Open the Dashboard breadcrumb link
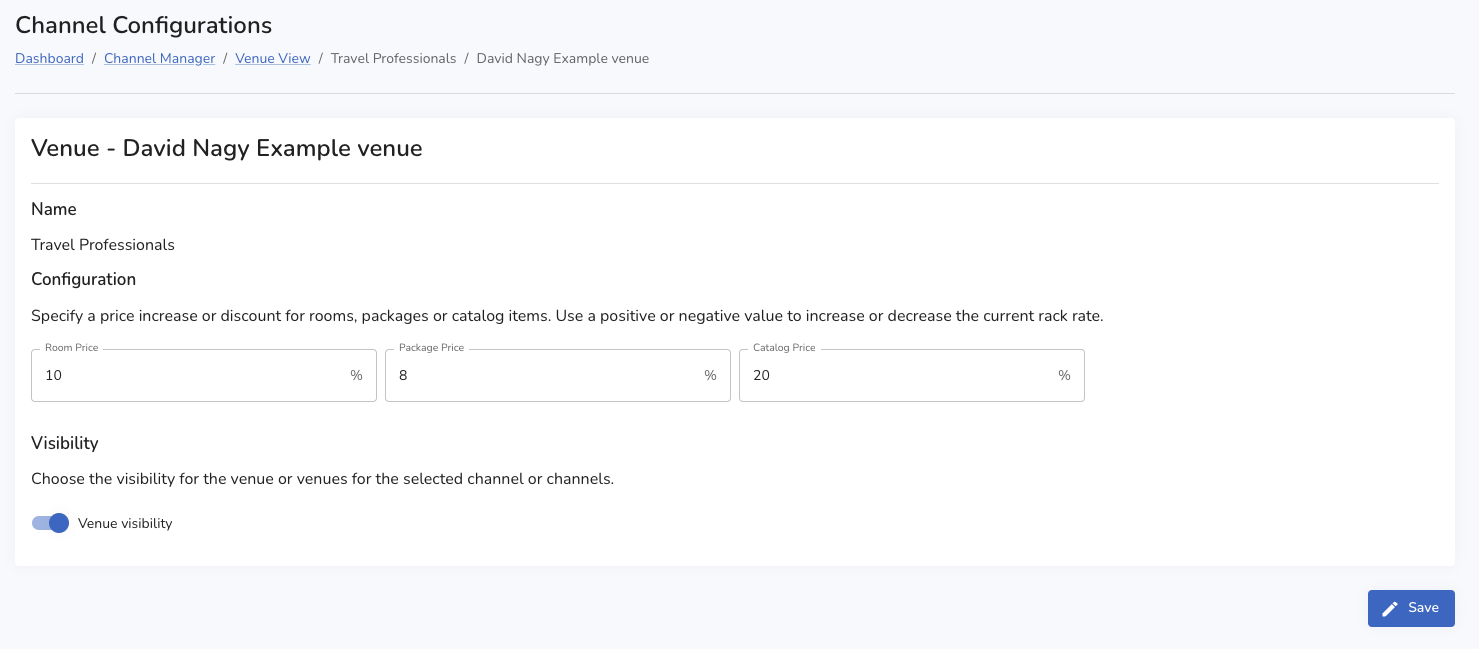The image size is (1479, 649). coord(49,59)
